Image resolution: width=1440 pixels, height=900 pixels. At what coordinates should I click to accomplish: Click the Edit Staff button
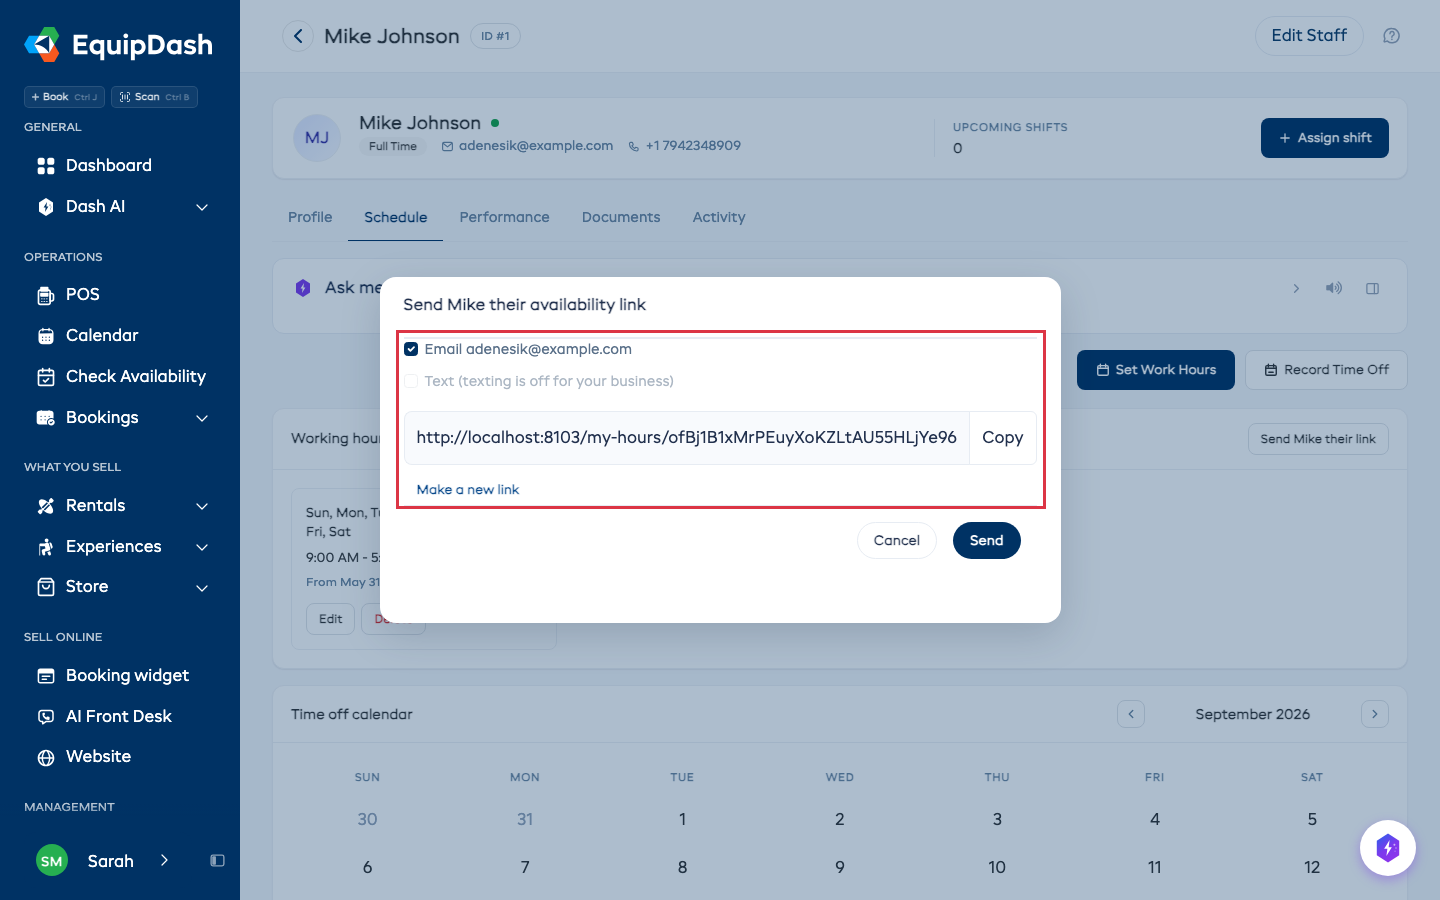click(1309, 36)
